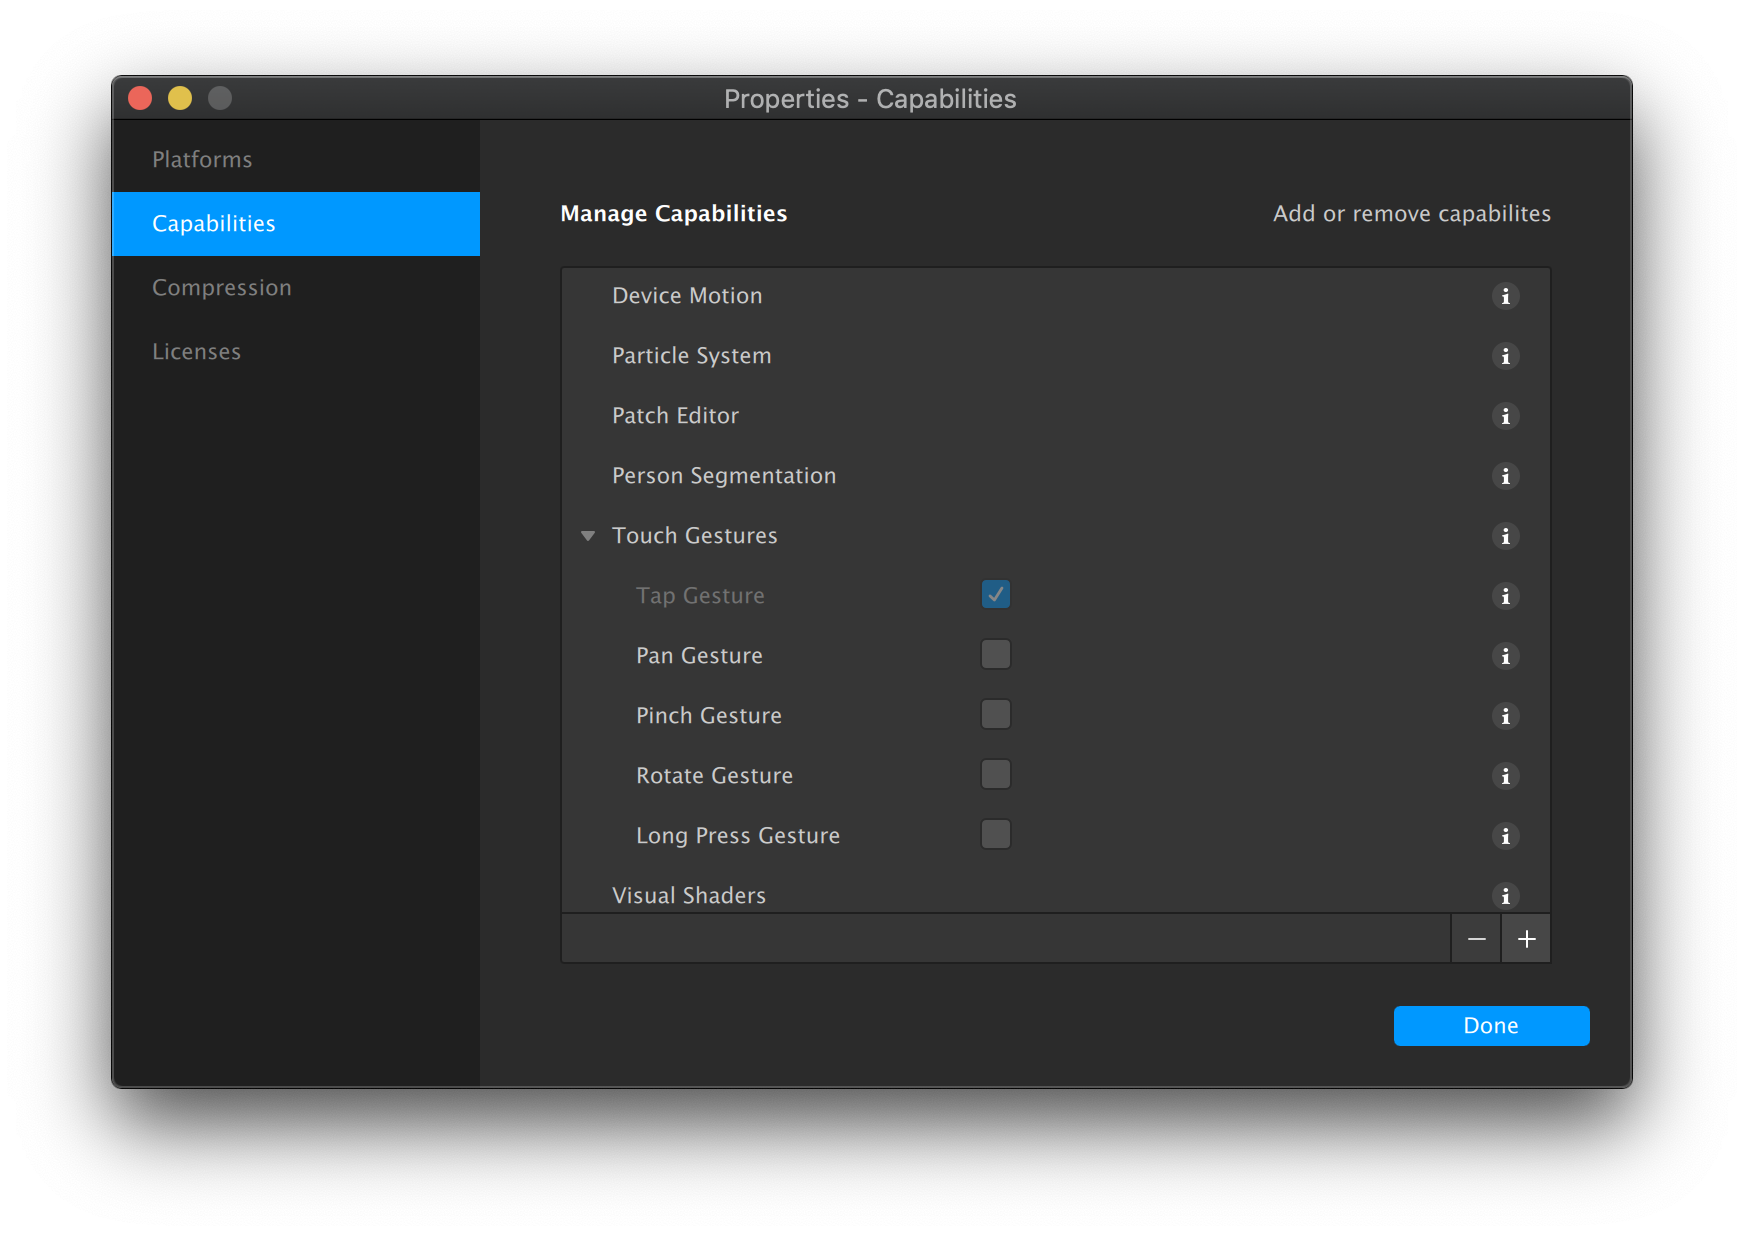1744x1236 pixels.
Task: Open the Compression settings tab
Action: click(221, 288)
